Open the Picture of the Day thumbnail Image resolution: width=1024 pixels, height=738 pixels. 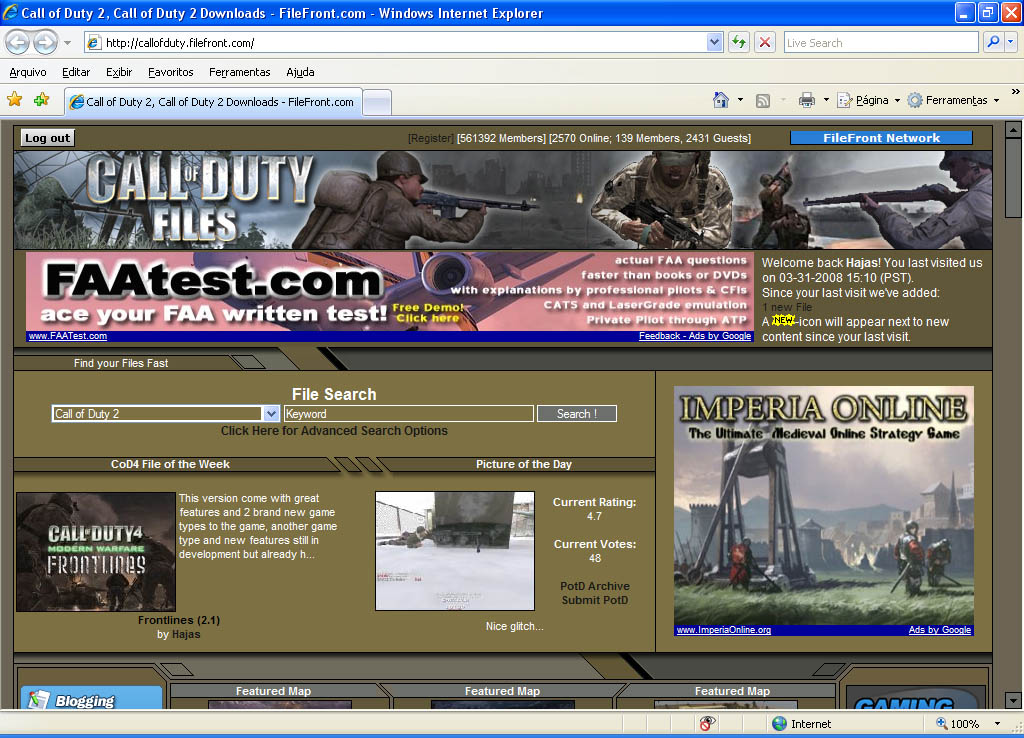(455, 551)
